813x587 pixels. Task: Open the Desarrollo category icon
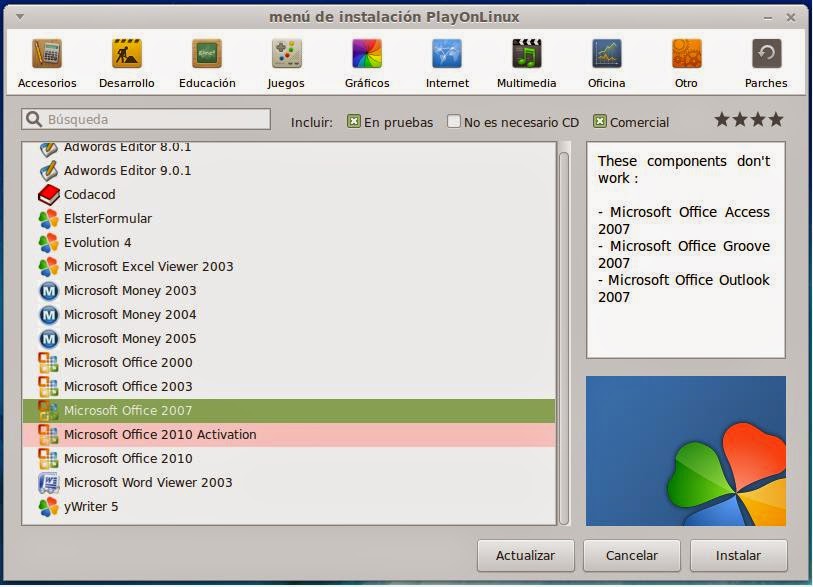pos(127,53)
